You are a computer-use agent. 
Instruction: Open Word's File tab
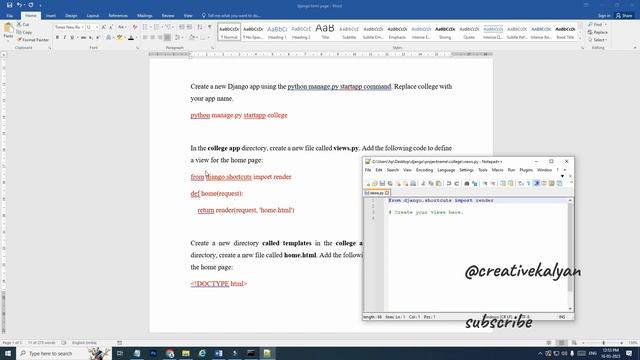pyautogui.click(x=9, y=16)
